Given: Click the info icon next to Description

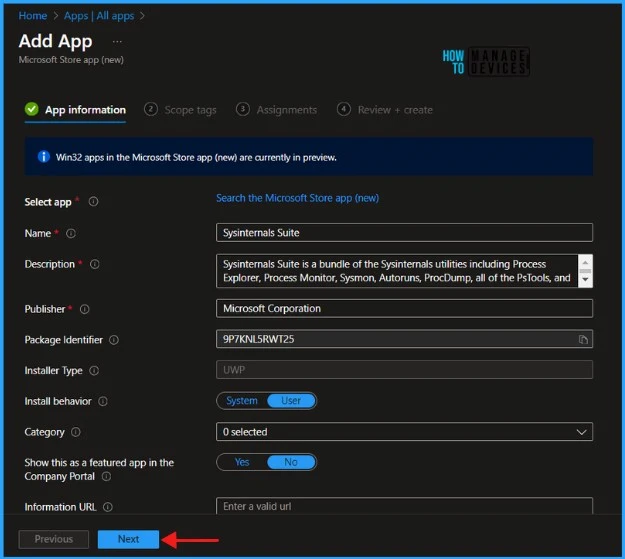Looking at the screenshot, I should click(95, 264).
